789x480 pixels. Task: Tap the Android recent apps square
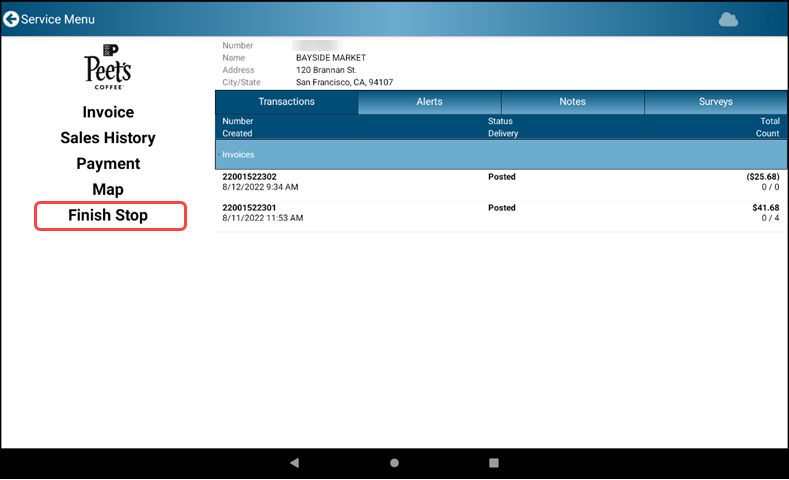tap(494, 462)
